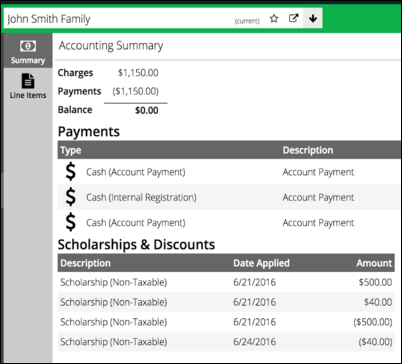Click dollar icon for Cash (Internal Registration)

pyautogui.click(x=71, y=197)
